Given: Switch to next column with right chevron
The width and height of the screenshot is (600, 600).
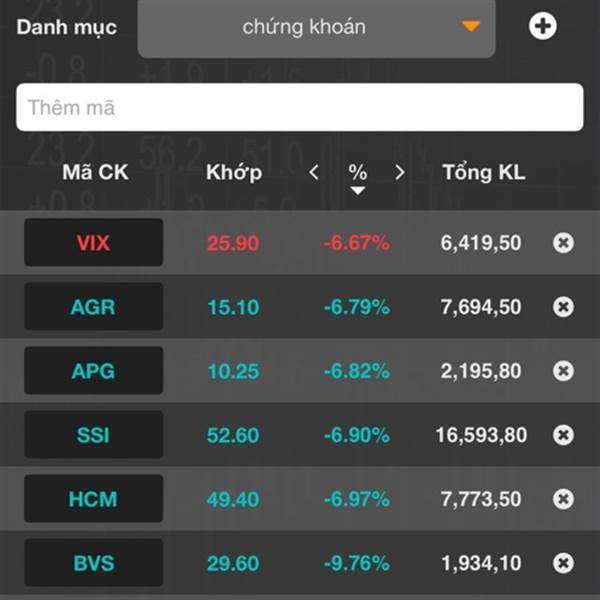Looking at the screenshot, I should pos(399,172).
